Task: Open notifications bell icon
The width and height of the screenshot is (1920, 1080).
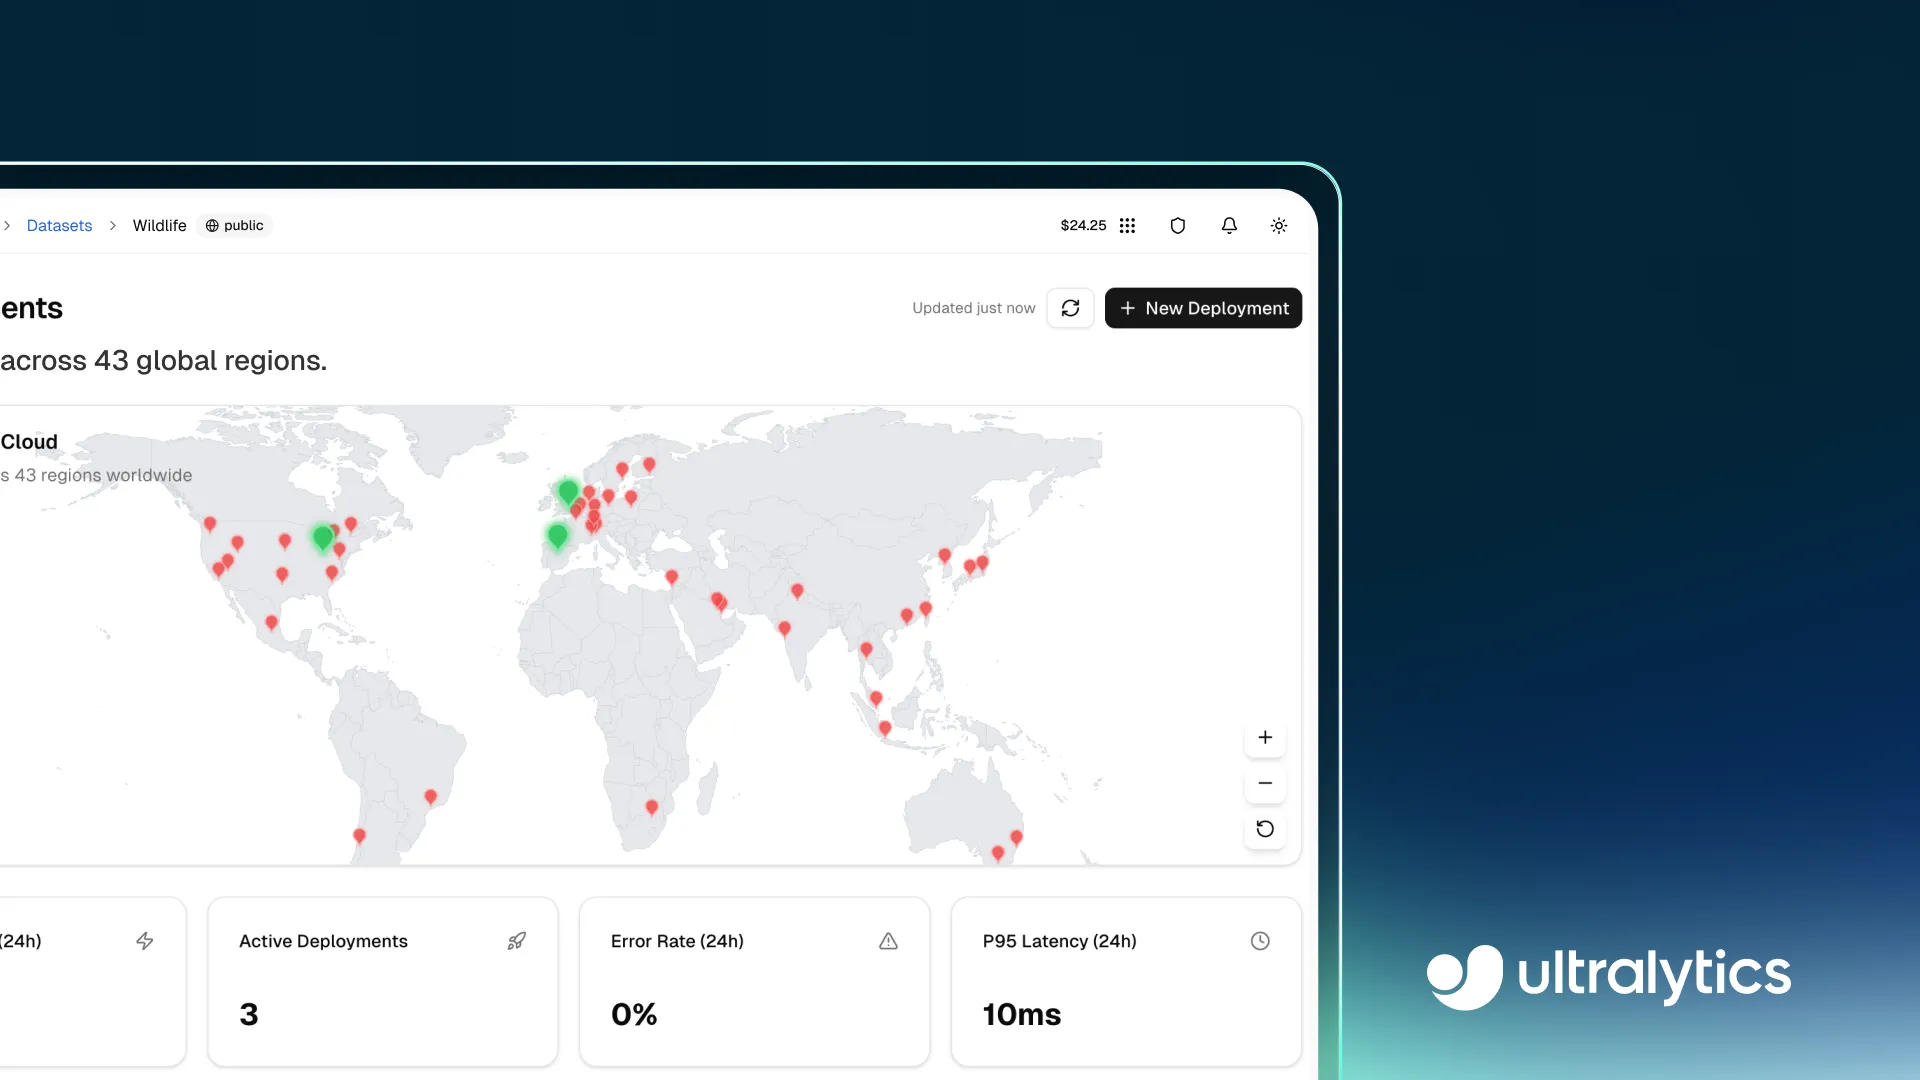Action: [1229, 226]
